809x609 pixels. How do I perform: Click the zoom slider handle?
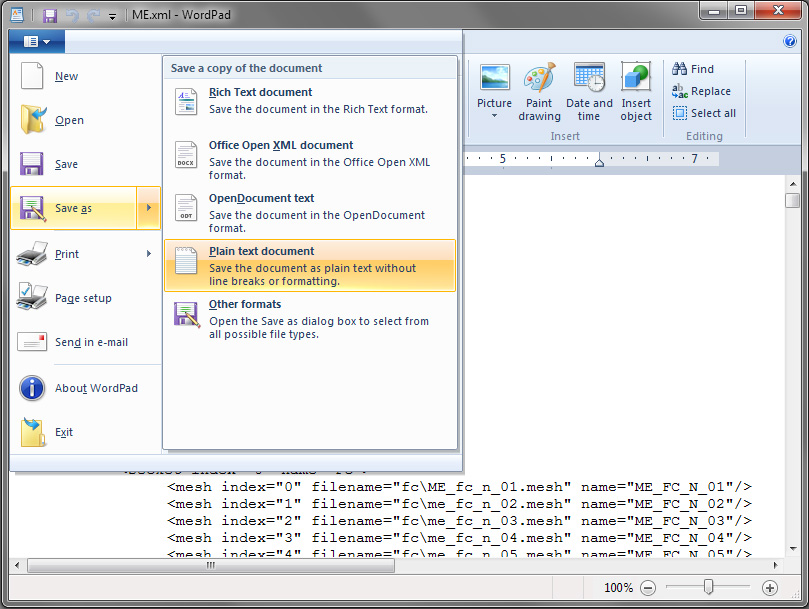point(708,588)
